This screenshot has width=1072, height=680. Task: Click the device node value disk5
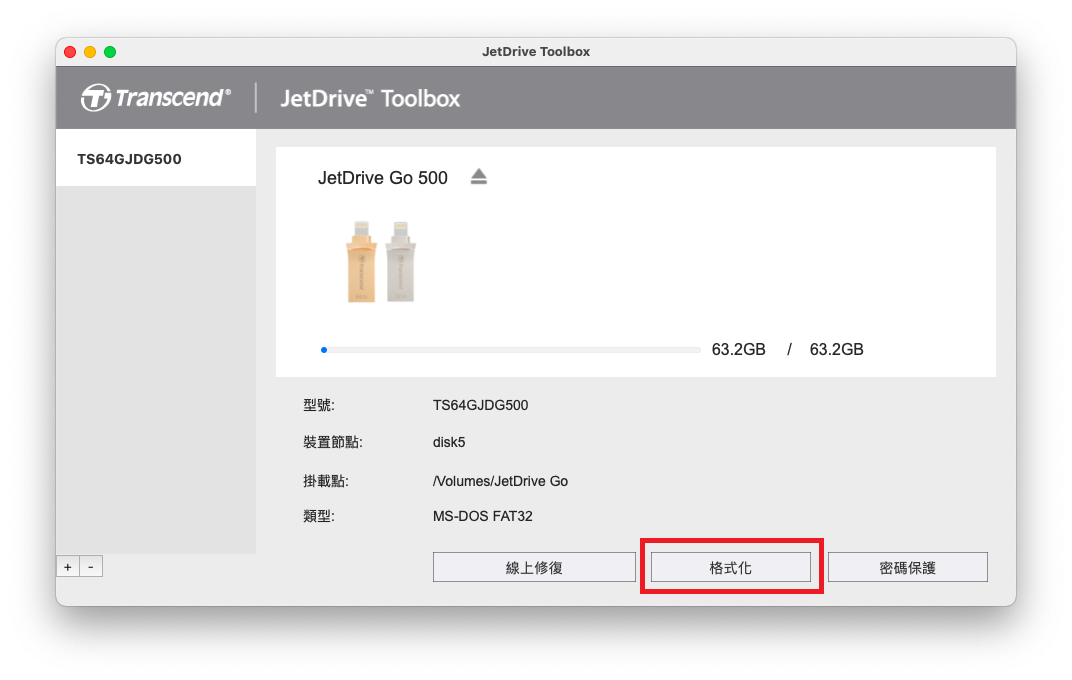(449, 442)
